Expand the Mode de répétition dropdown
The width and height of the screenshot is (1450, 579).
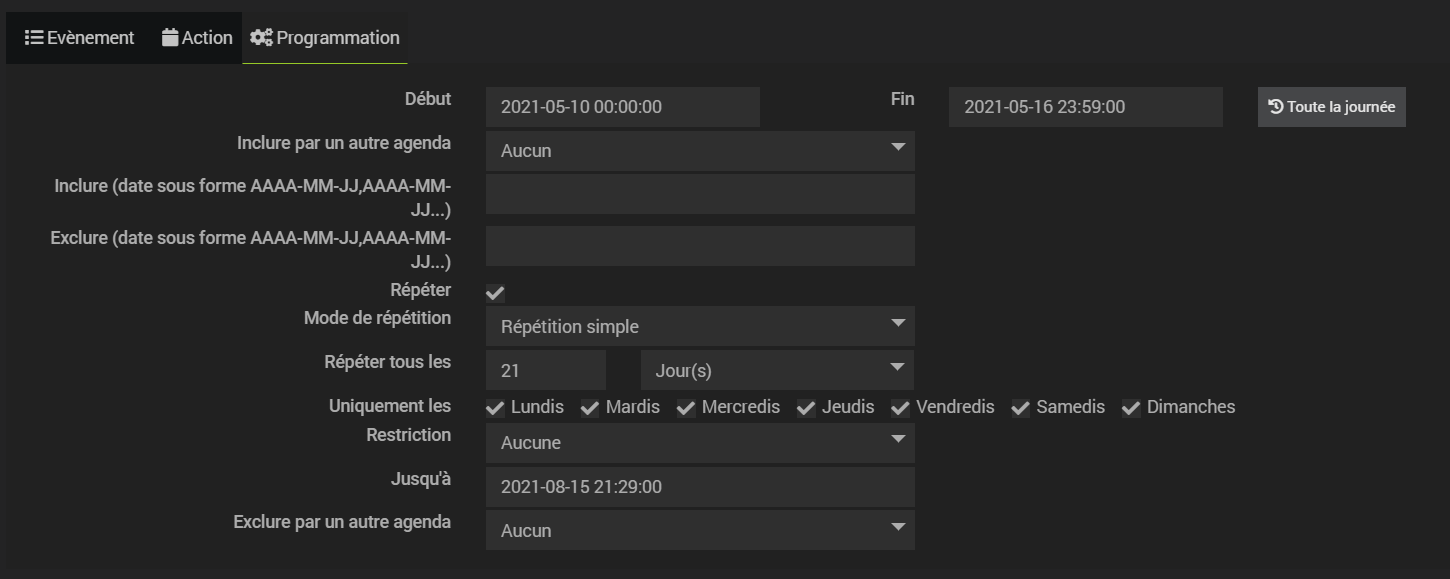pos(700,327)
